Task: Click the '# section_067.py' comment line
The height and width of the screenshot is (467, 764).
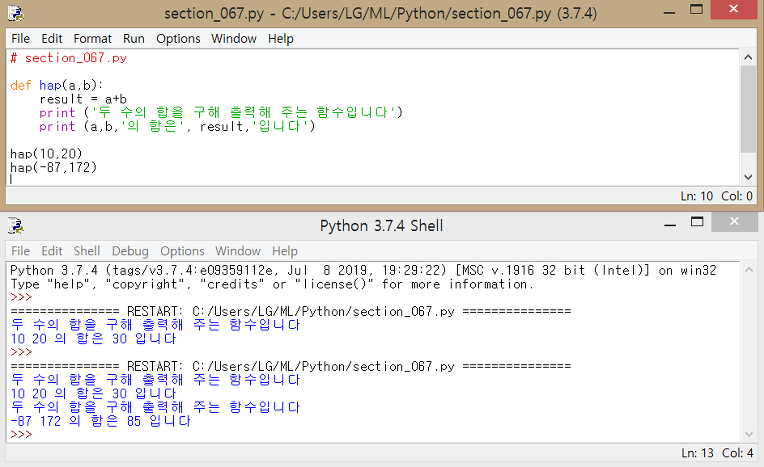Action: tap(69, 58)
